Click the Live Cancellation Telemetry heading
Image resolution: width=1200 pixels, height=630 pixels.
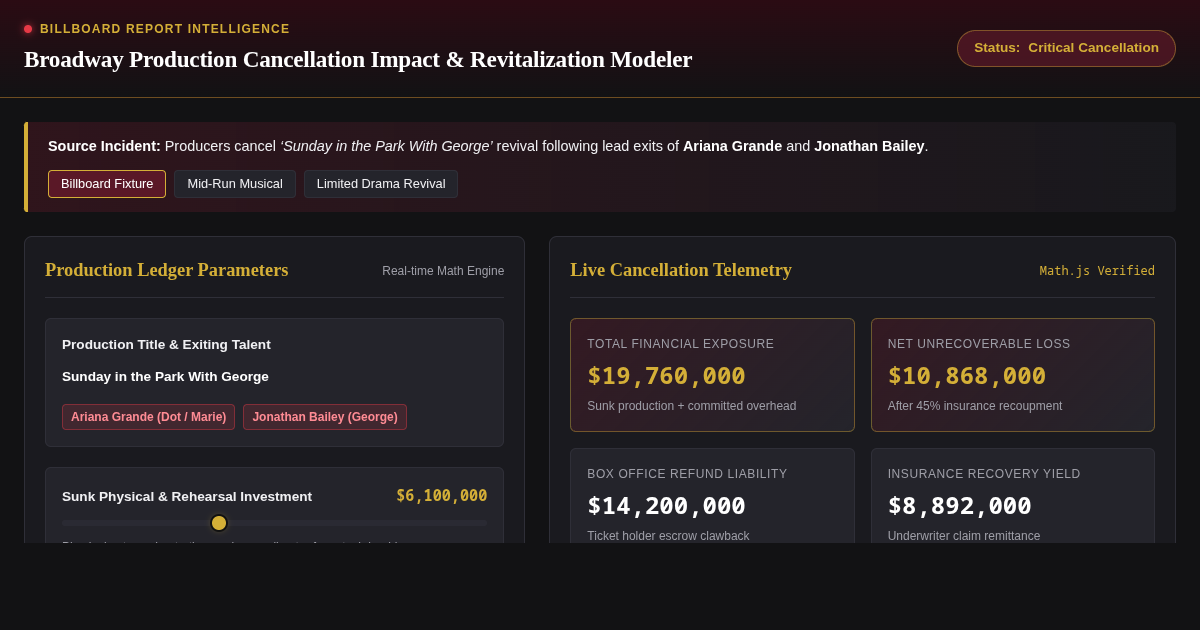pos(681,270)
